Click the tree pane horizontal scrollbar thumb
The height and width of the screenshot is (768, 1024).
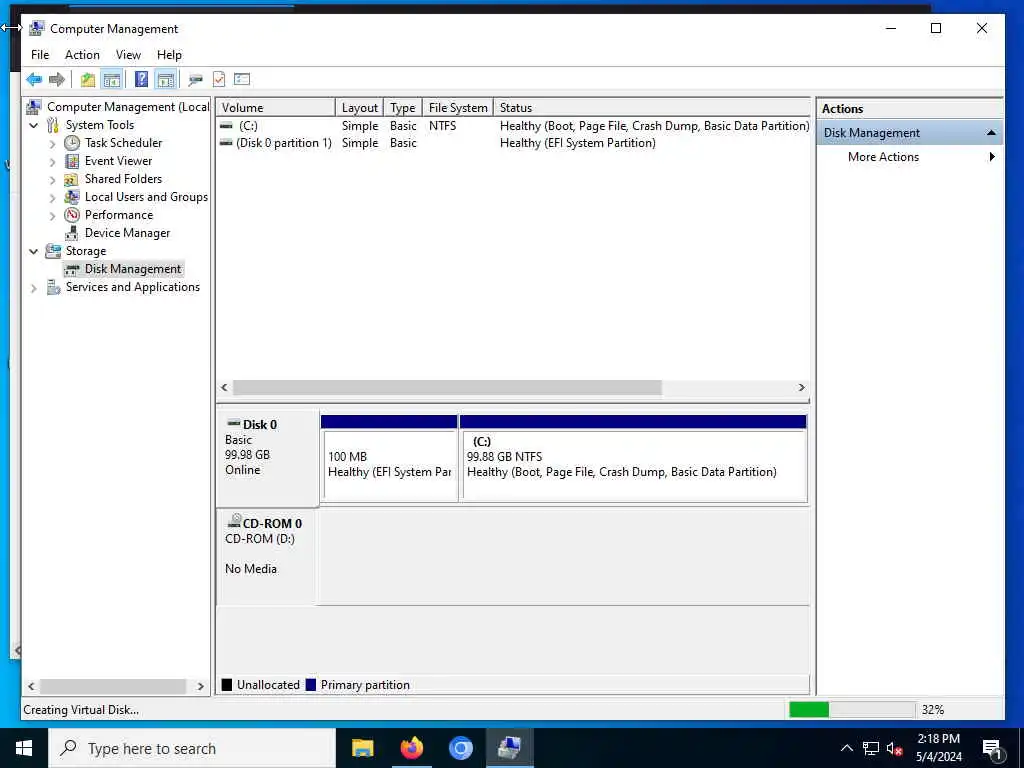[x=113, y=686]
